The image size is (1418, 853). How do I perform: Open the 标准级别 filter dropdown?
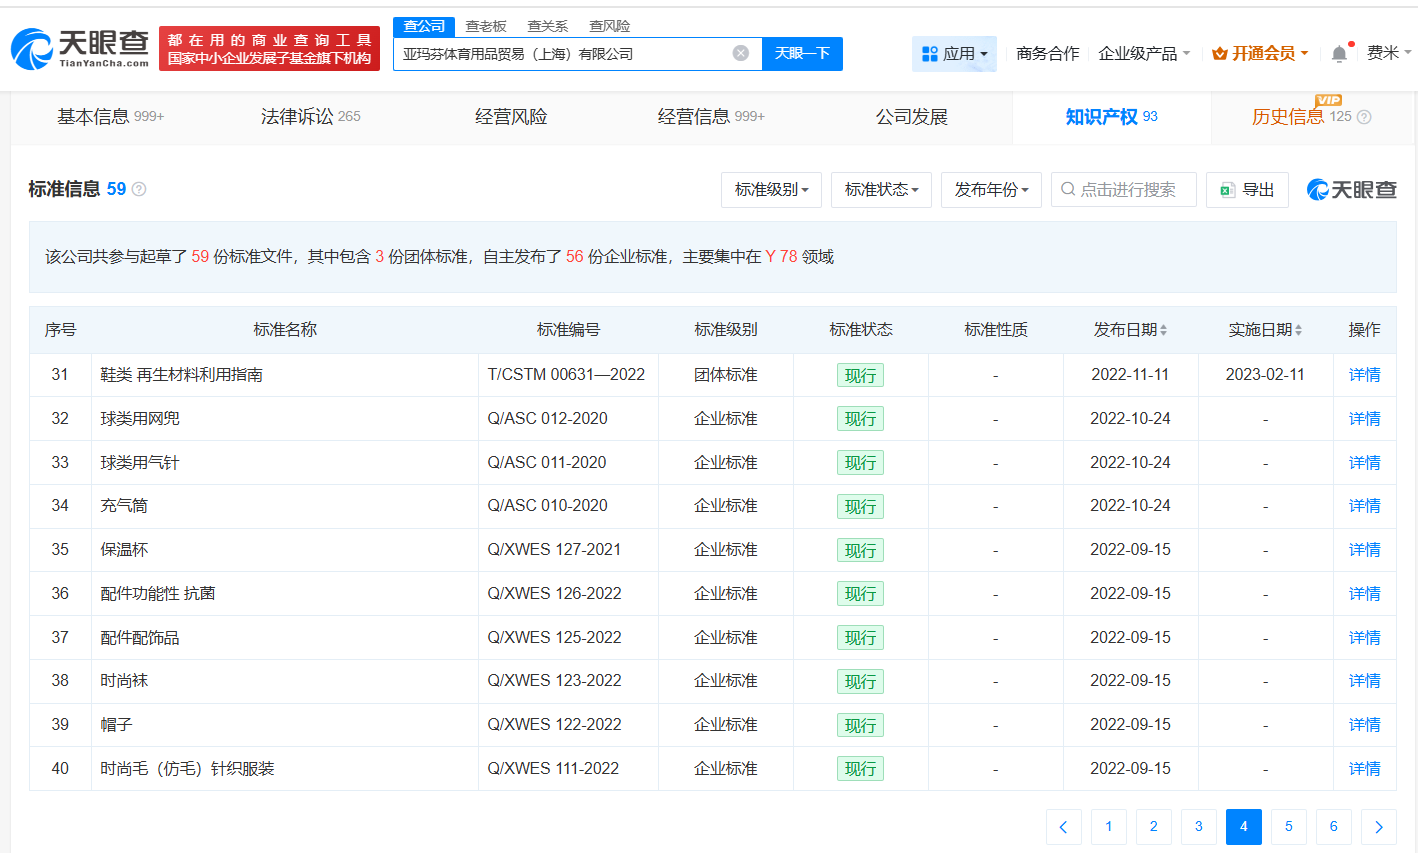[x=771, y=189]
